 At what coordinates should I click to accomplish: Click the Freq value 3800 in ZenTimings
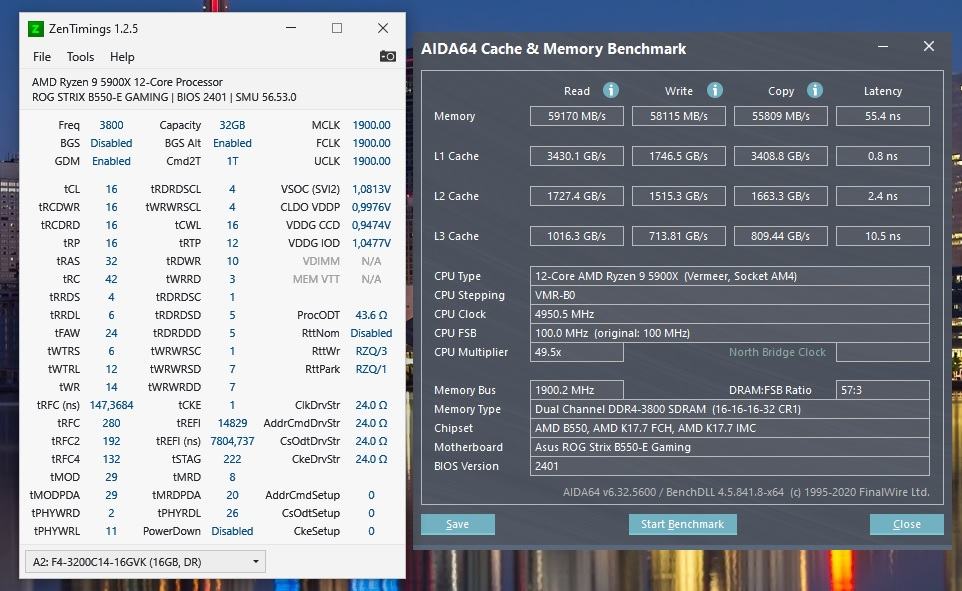111,125
